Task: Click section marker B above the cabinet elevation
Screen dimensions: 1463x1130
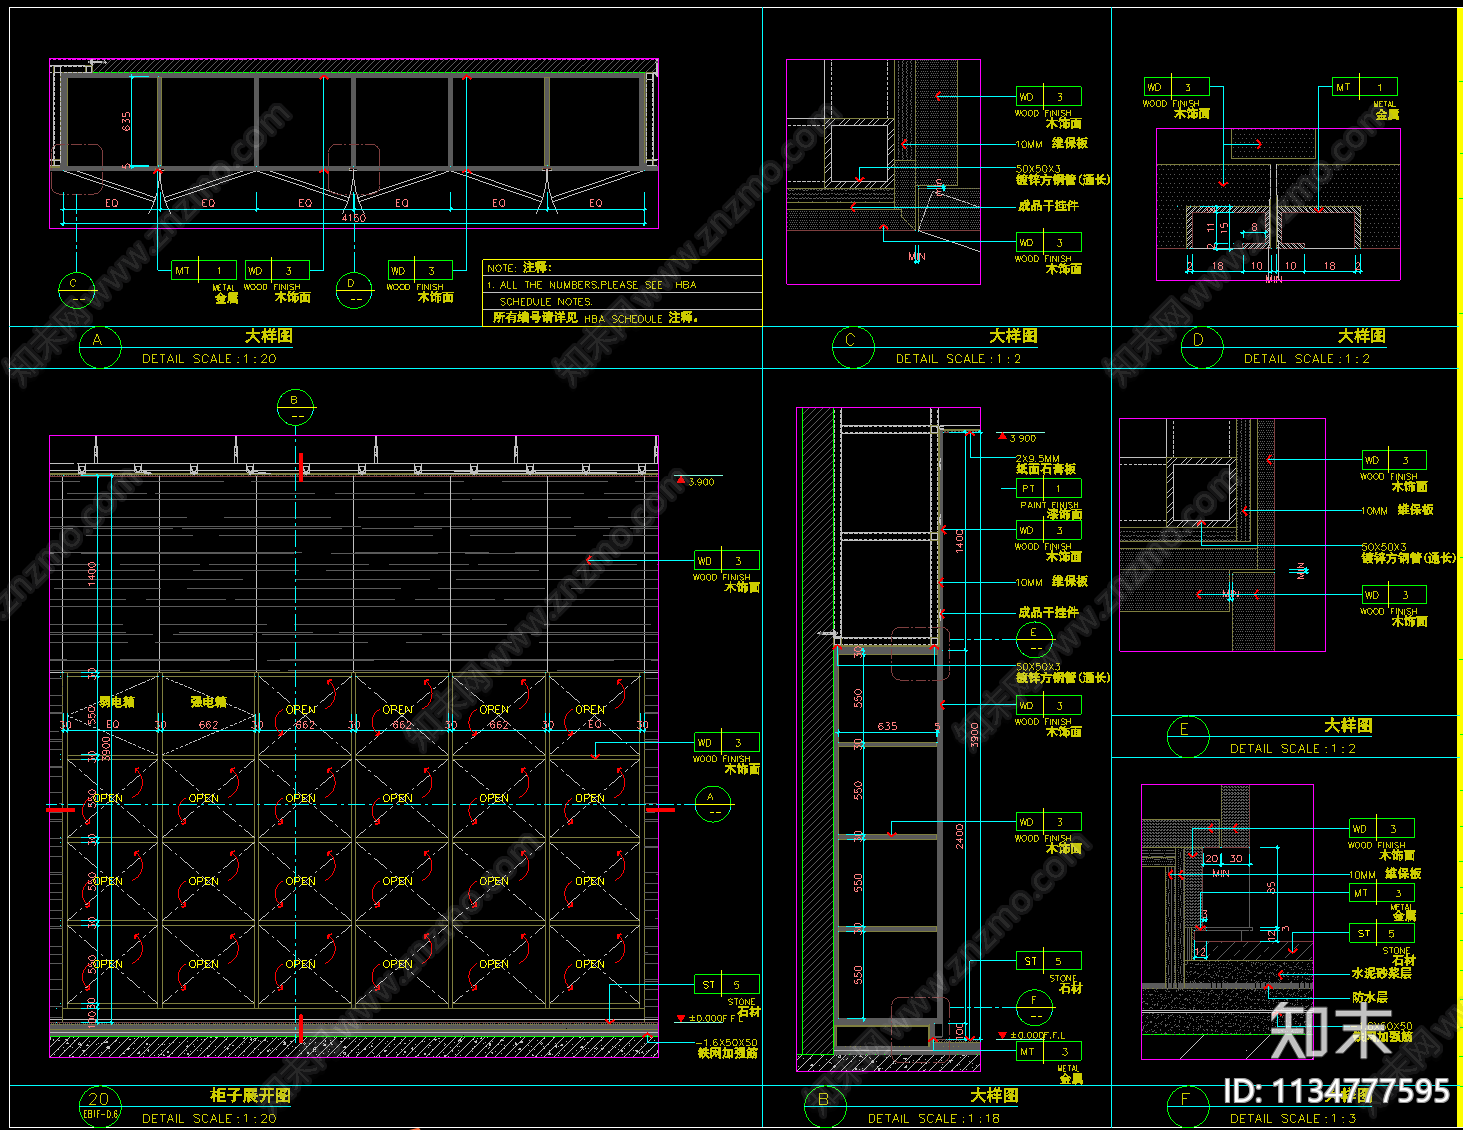Action: point(295,408)
